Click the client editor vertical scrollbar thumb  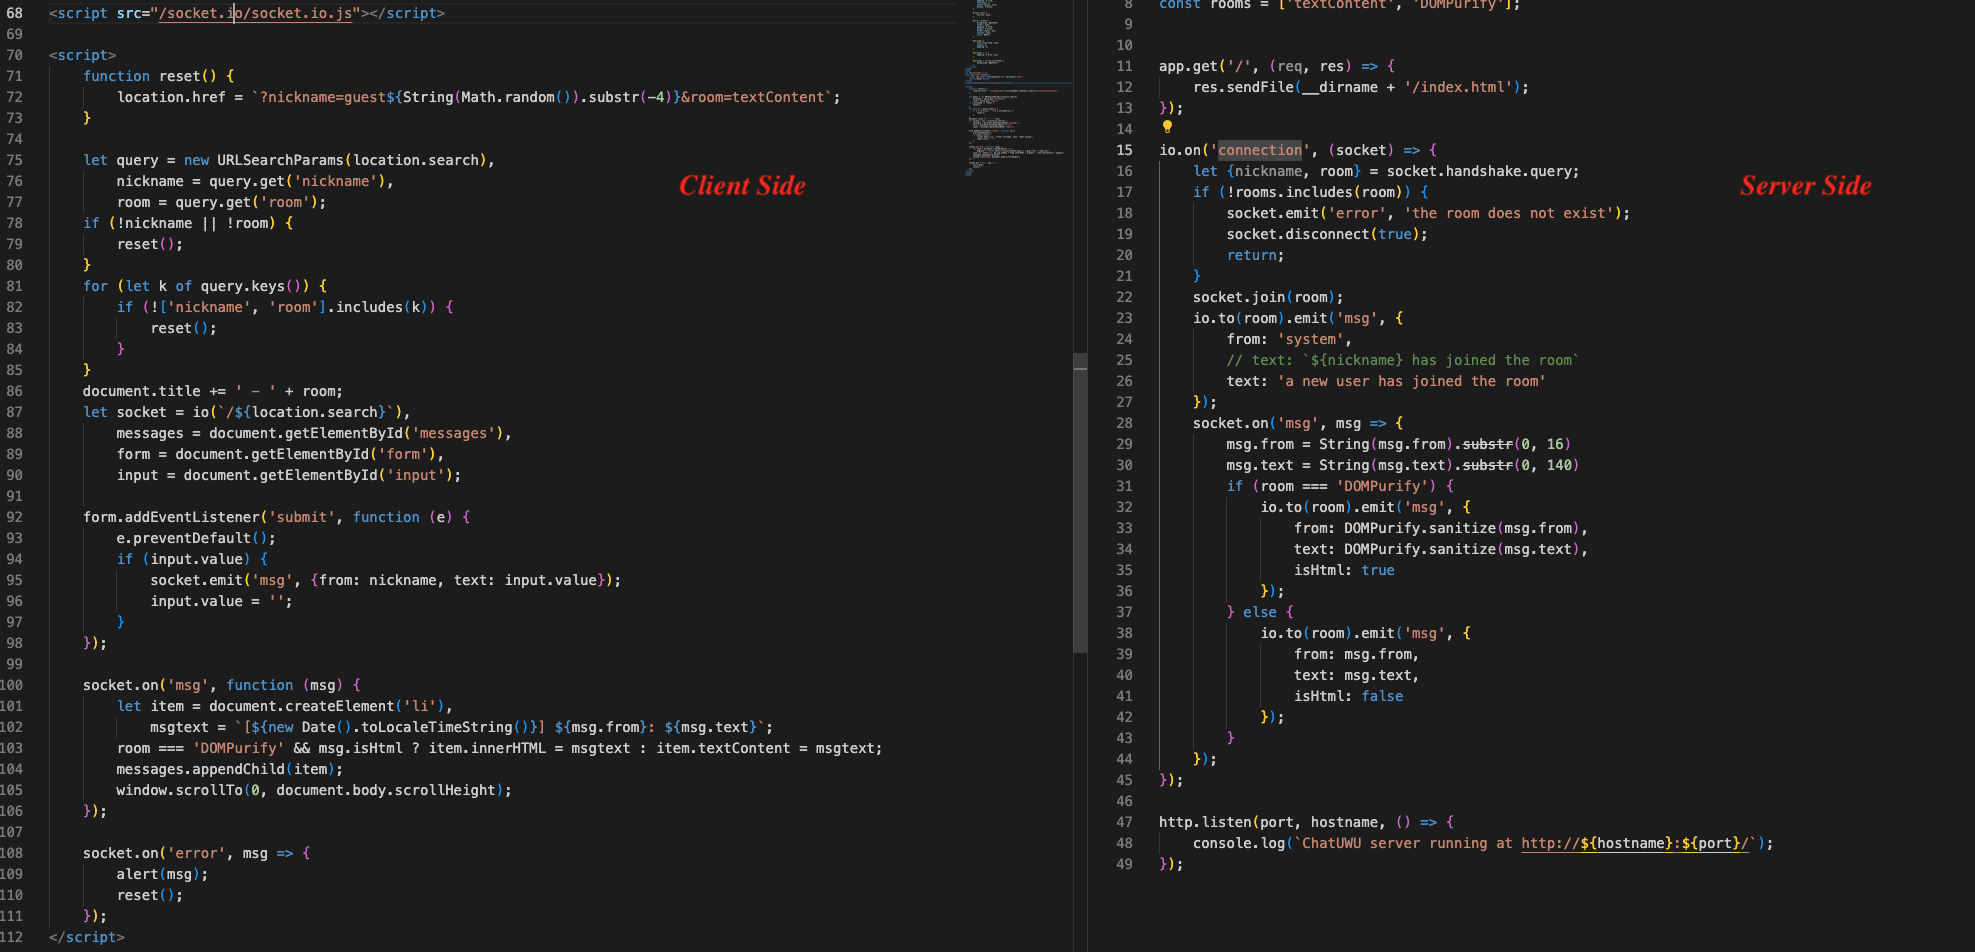tap(1080, 502)
